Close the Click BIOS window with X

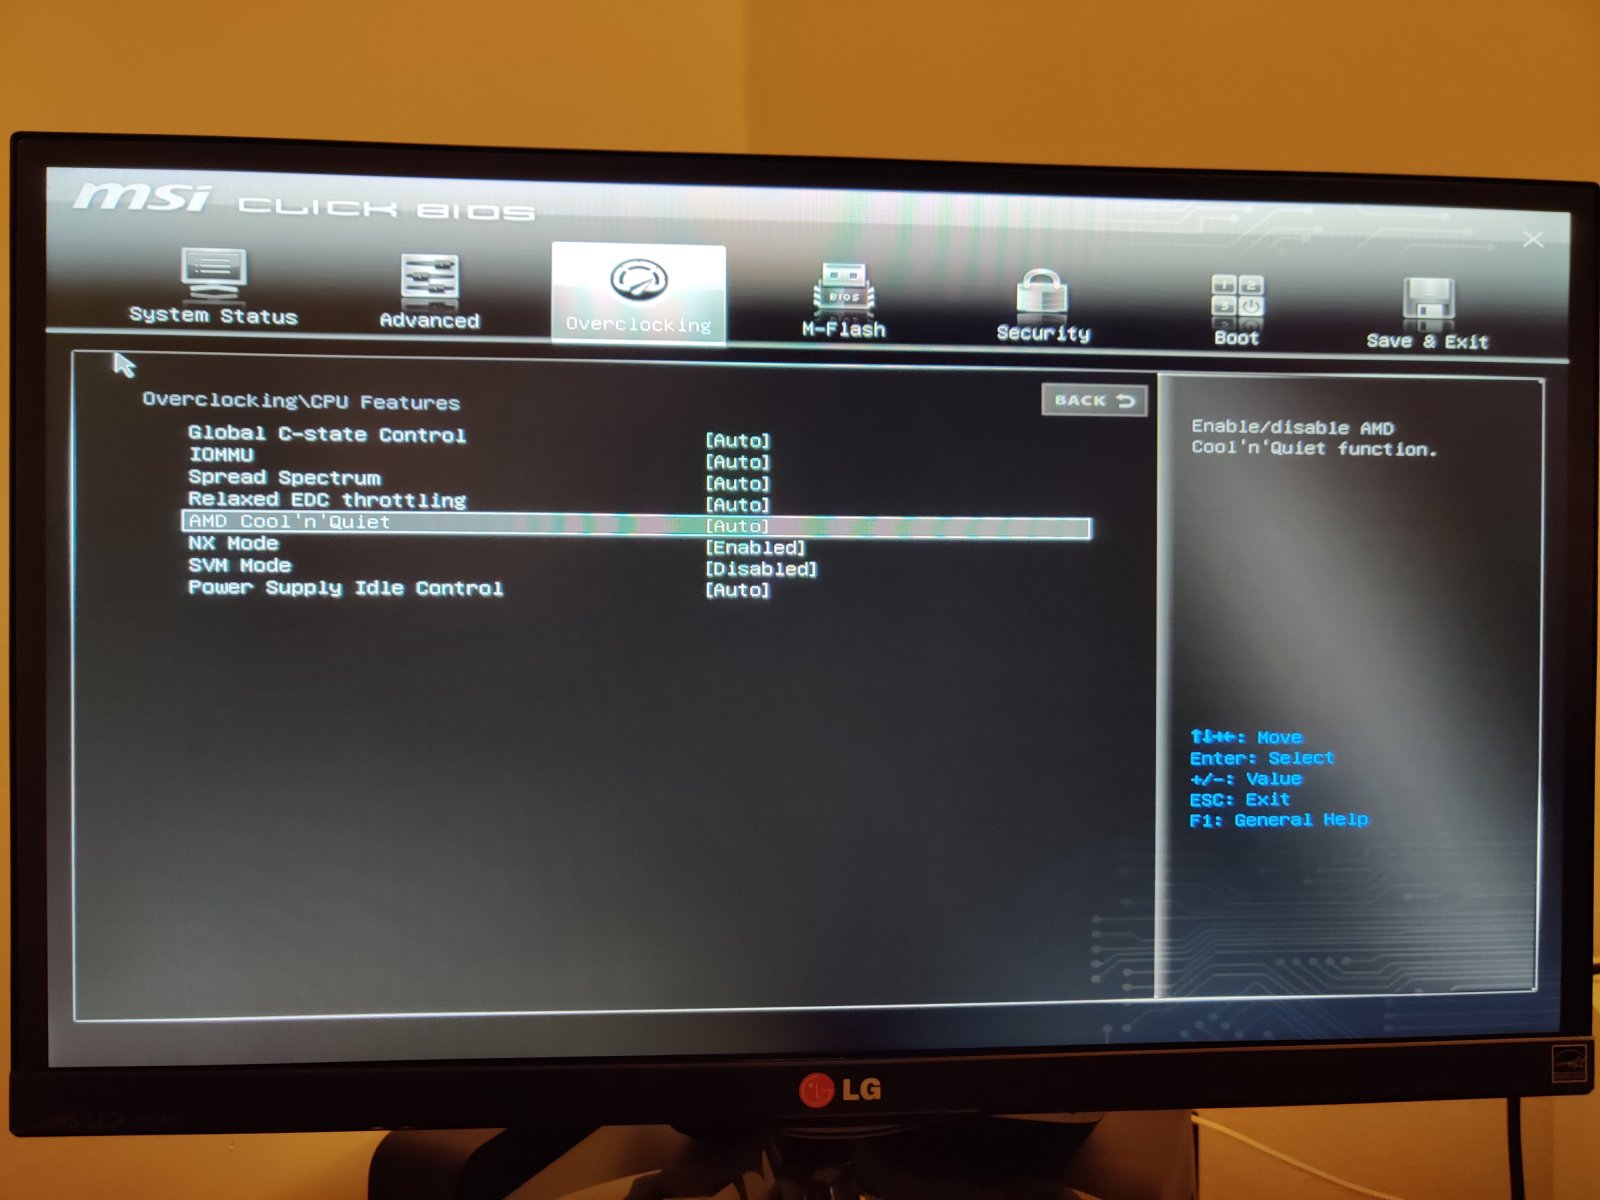(x=1533, y=239)
